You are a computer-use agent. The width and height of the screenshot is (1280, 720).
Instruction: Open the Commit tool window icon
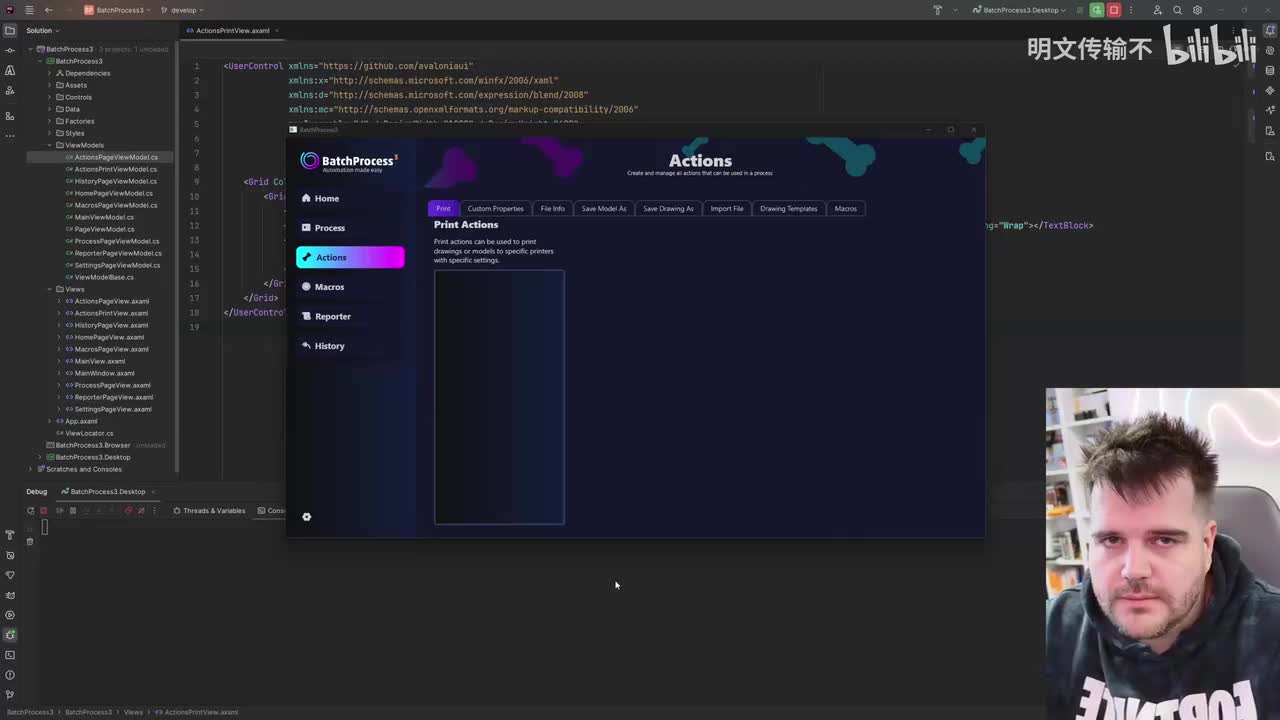(10, 50)
